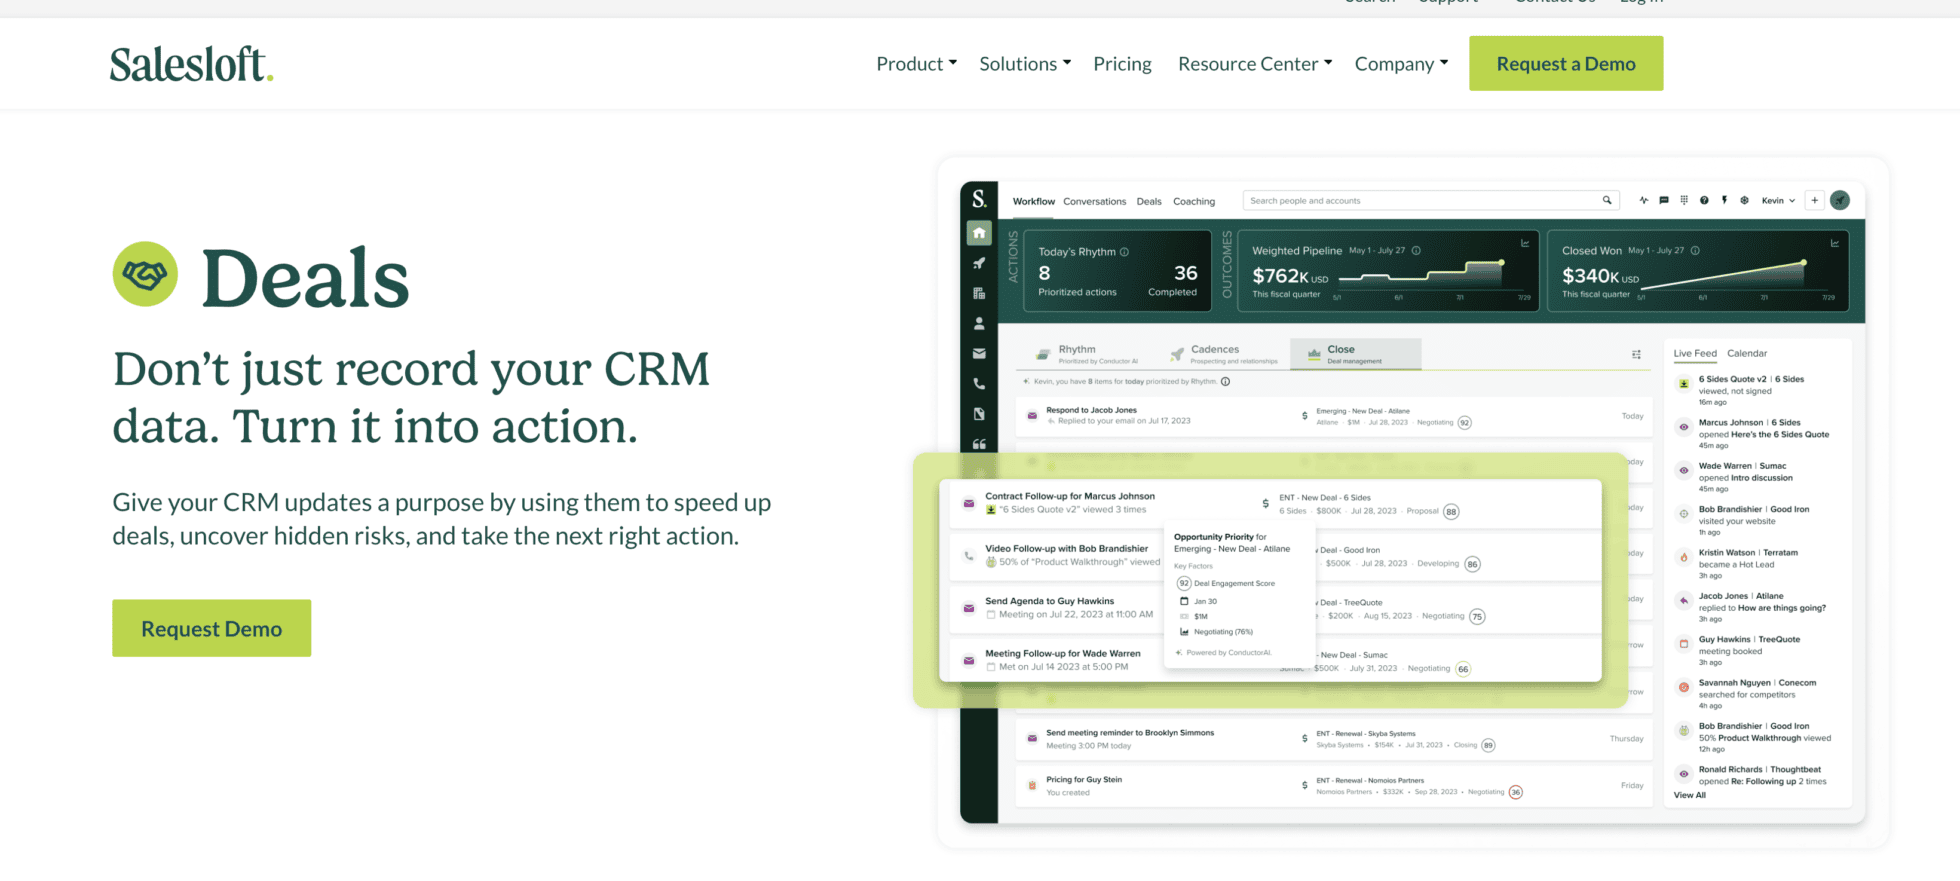Click View All in Live Feed
The image size is (1960, 881).
1690,795
